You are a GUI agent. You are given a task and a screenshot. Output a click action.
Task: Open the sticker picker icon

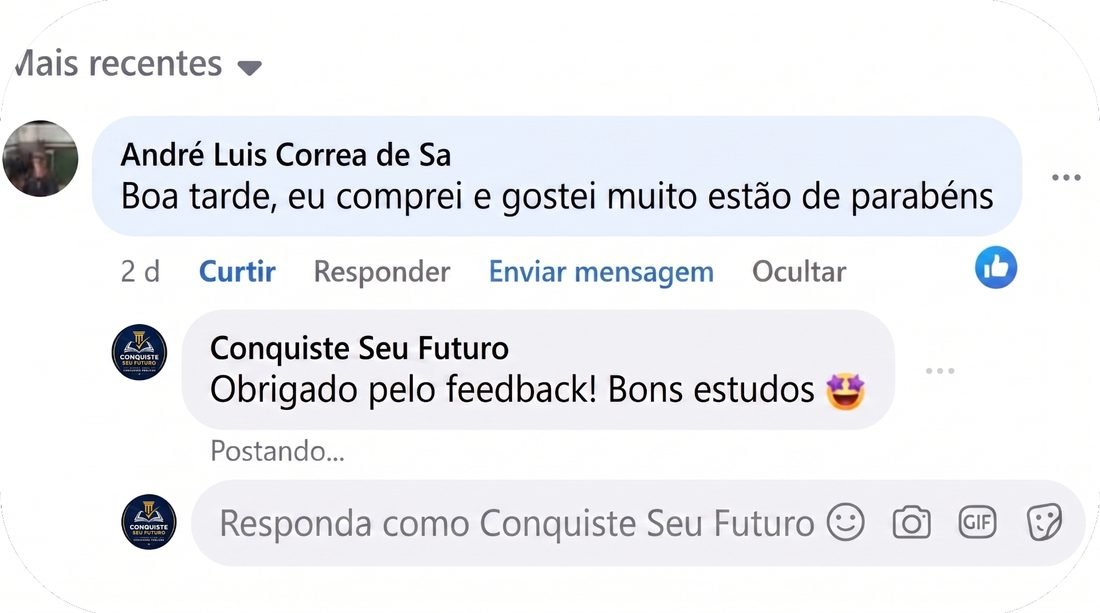click(1044, 523)
